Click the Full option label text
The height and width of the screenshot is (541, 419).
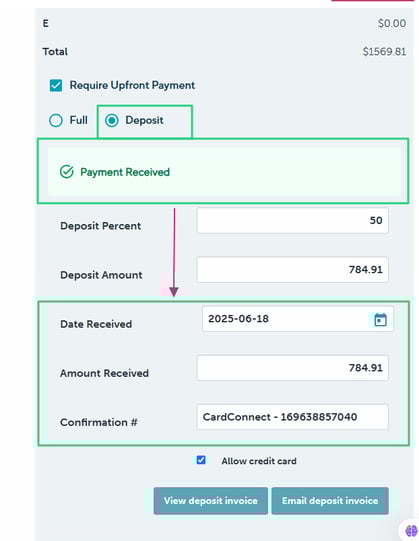tap(78, 120)
